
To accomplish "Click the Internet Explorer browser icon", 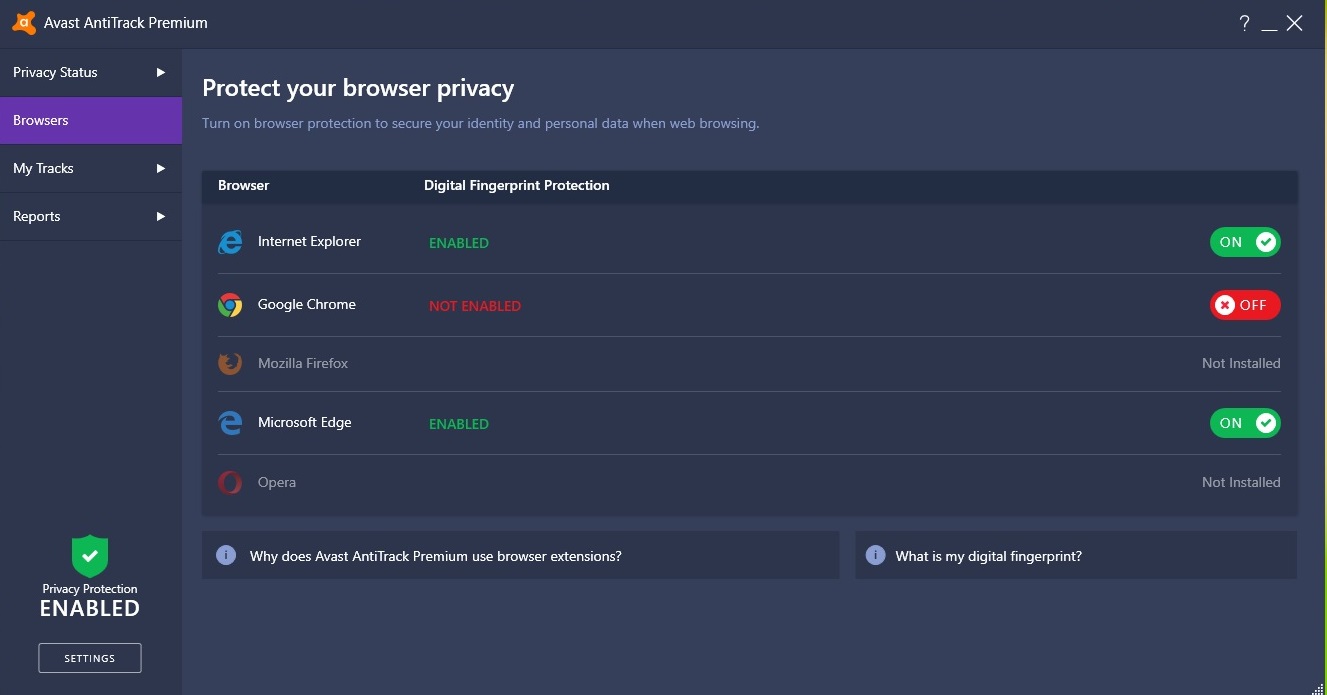I will 230,242.
